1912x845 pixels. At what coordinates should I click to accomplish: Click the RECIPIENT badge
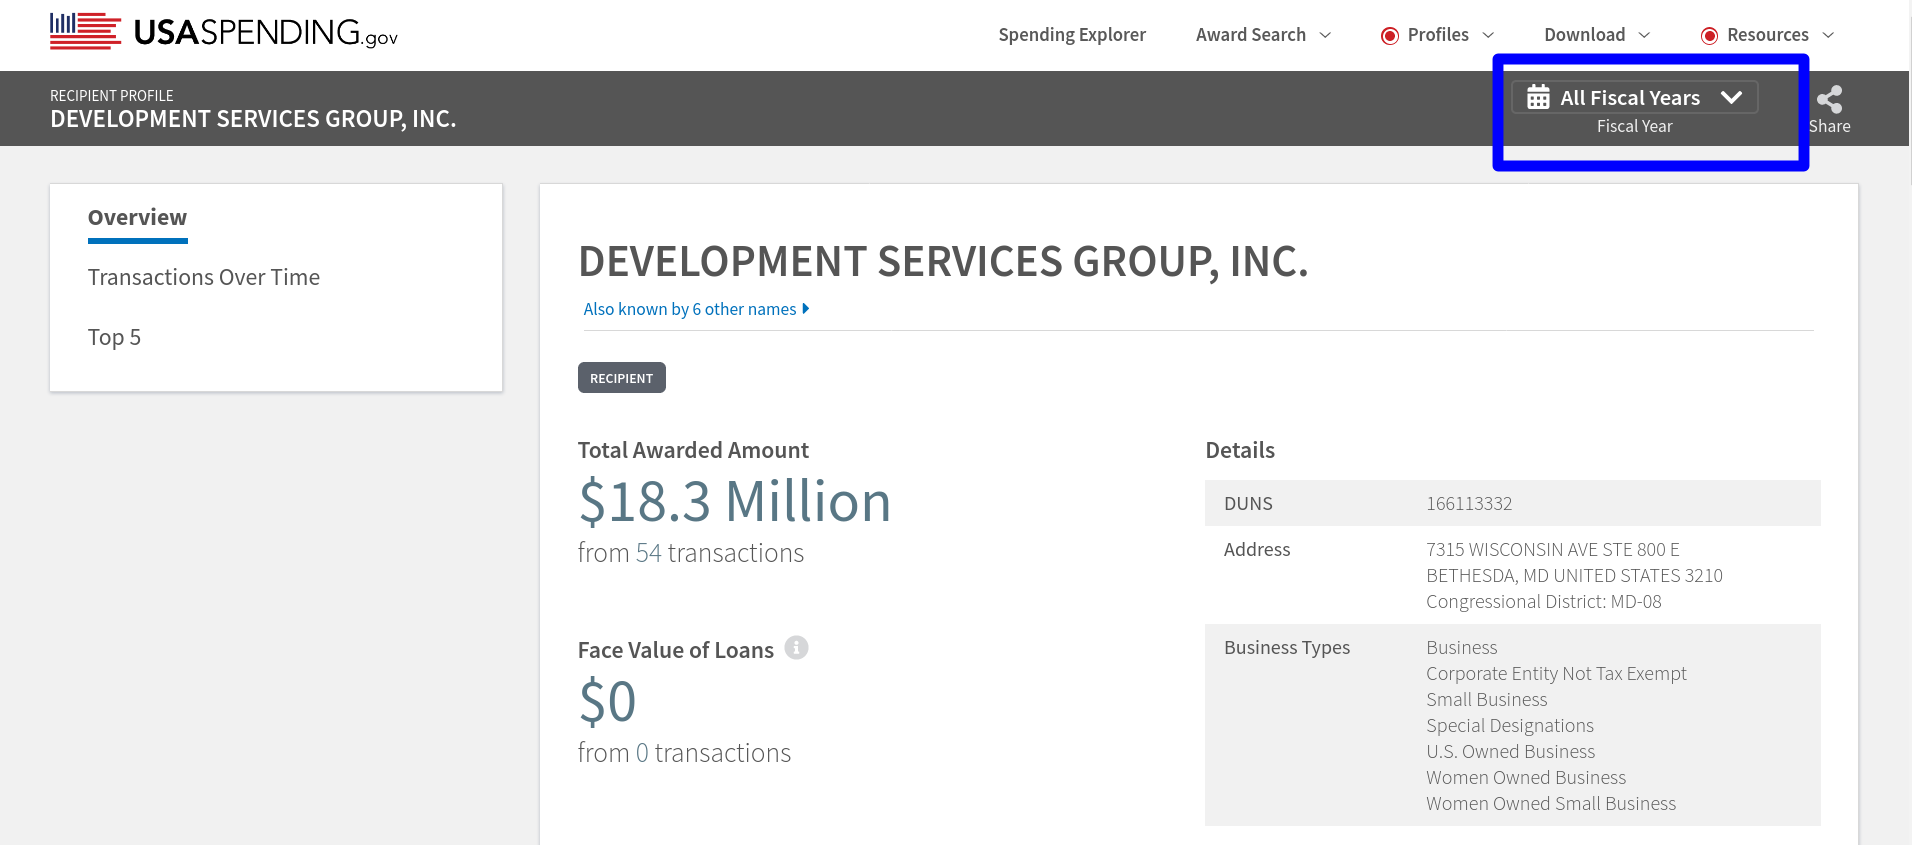pos(621,378)
